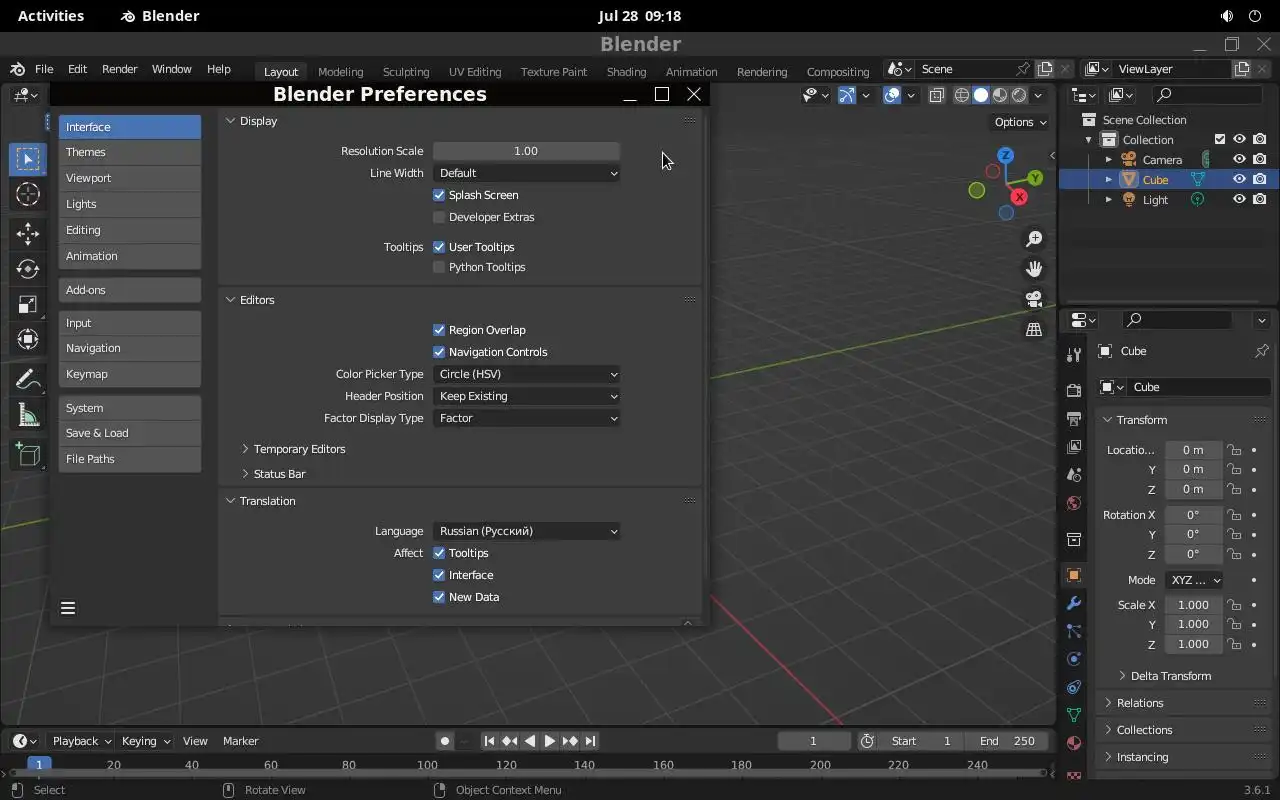Open the Scene properties tab
The image size is (1280, 800).
pos(1074,474)
